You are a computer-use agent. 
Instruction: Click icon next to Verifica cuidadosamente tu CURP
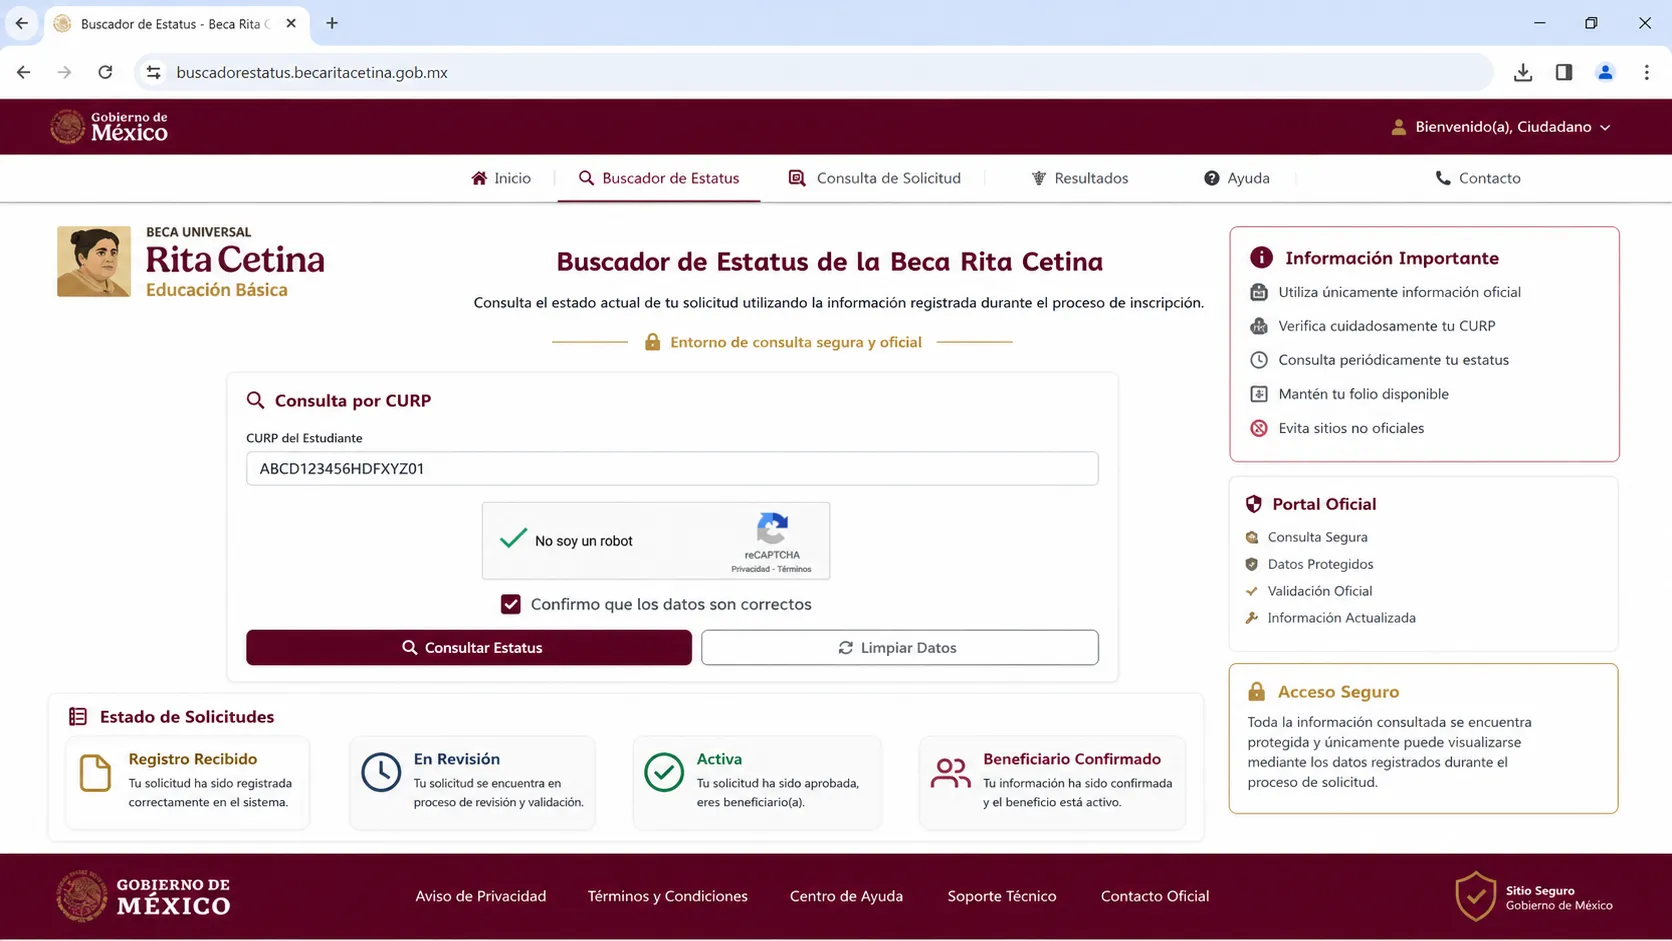[1259, 326]
